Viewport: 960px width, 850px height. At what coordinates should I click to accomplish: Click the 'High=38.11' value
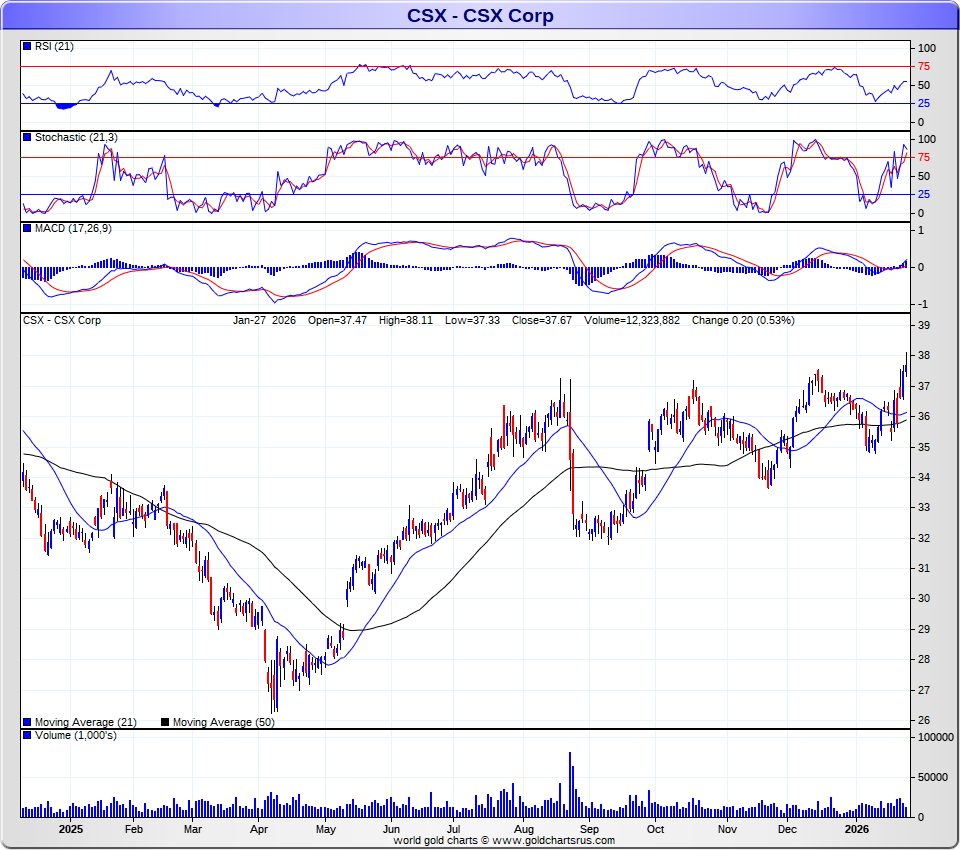406,320
